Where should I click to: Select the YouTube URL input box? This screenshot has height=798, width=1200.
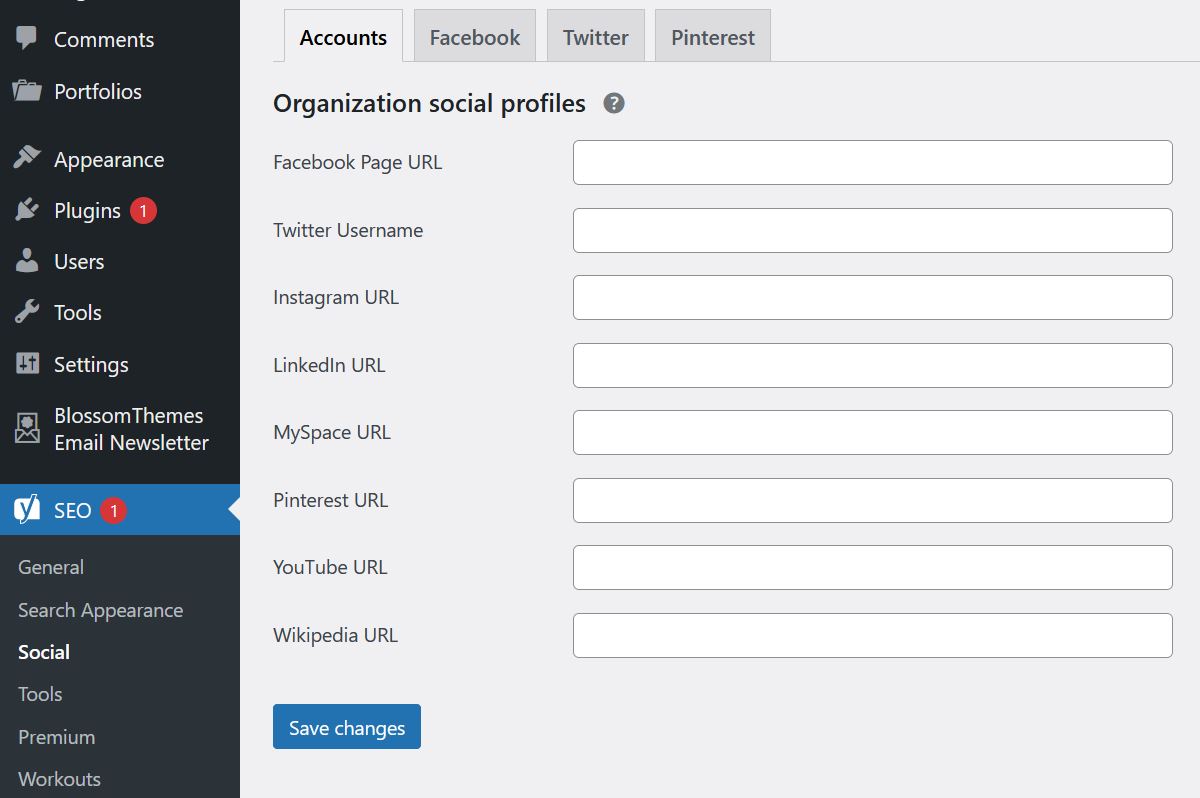(x=872, y=568)
